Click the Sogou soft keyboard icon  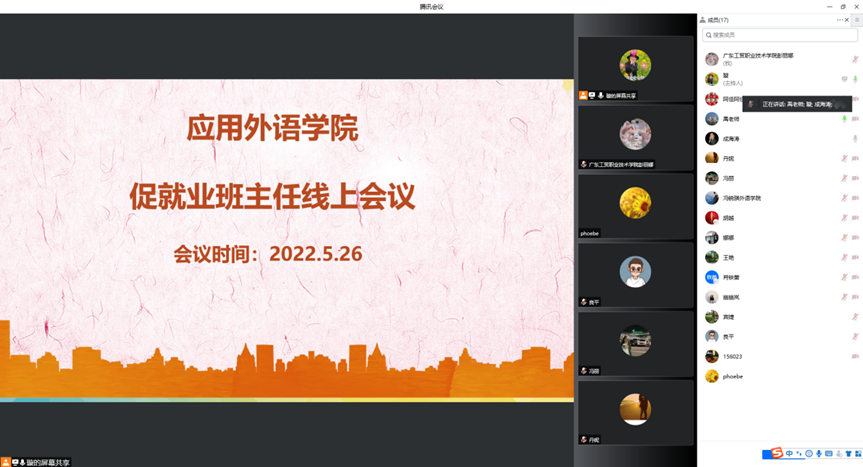point(829,454)
